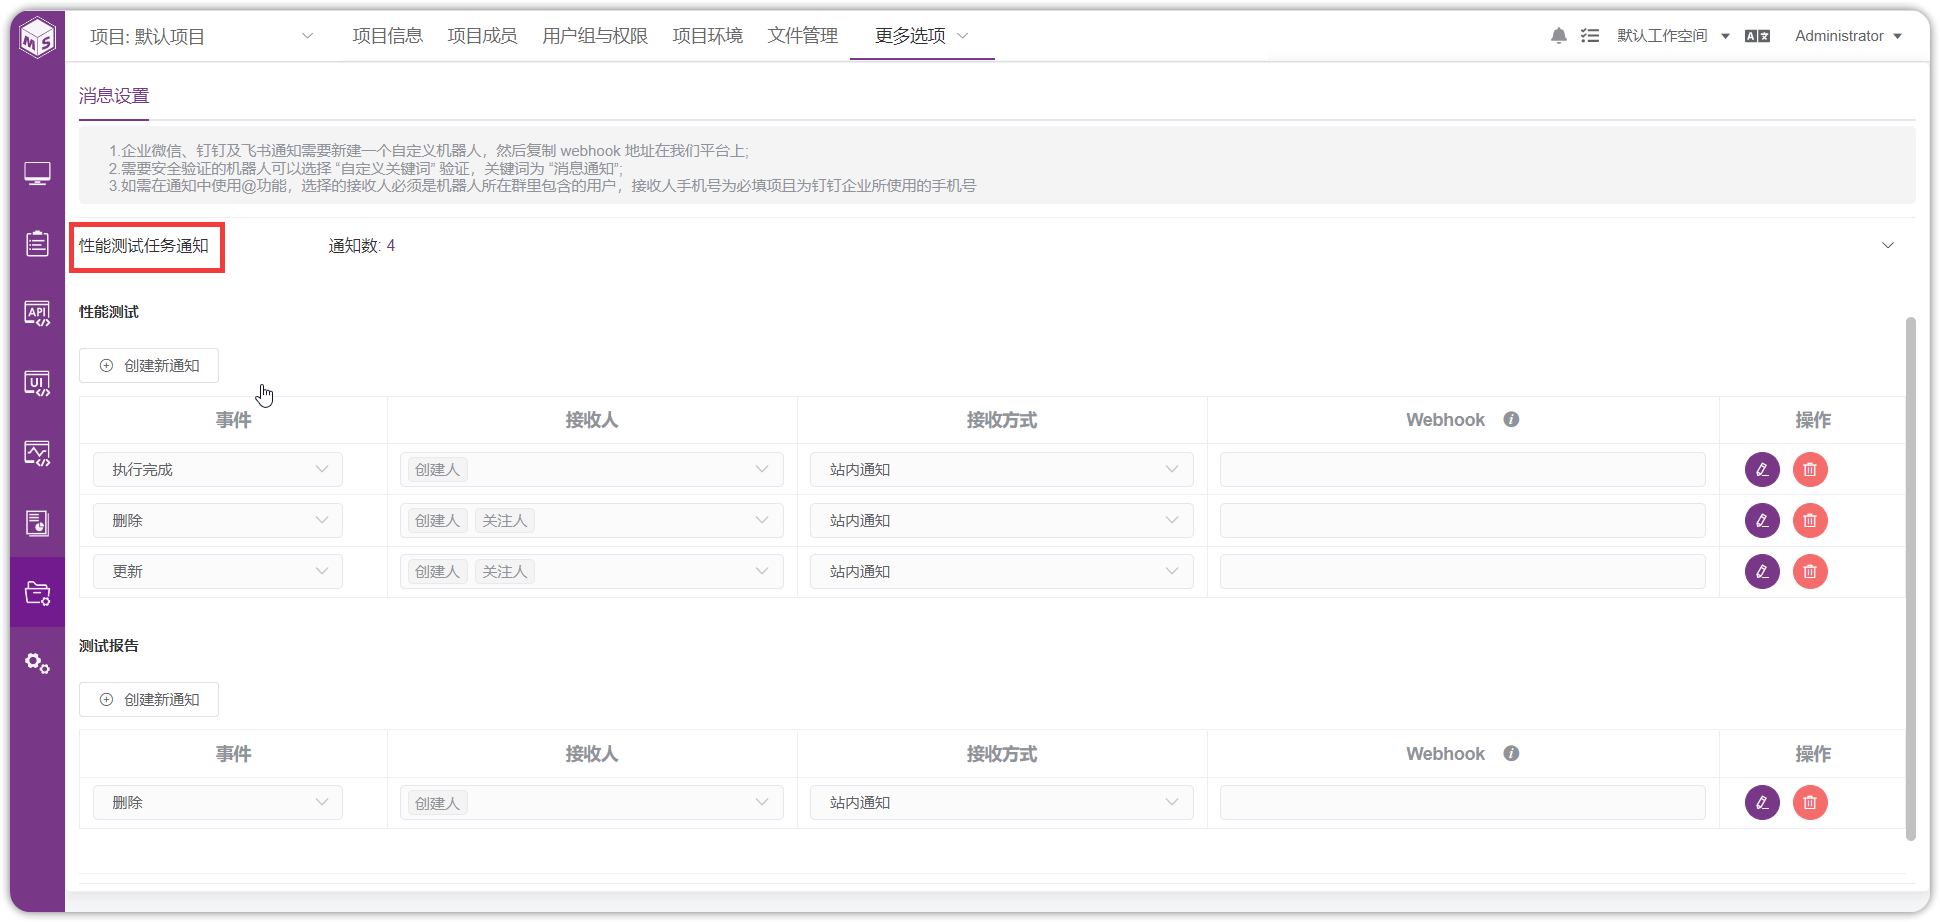Viewport: 1940px width, 922px height.
Task: Edit the 更新 notification row
Action: [x=1762, y=571]
